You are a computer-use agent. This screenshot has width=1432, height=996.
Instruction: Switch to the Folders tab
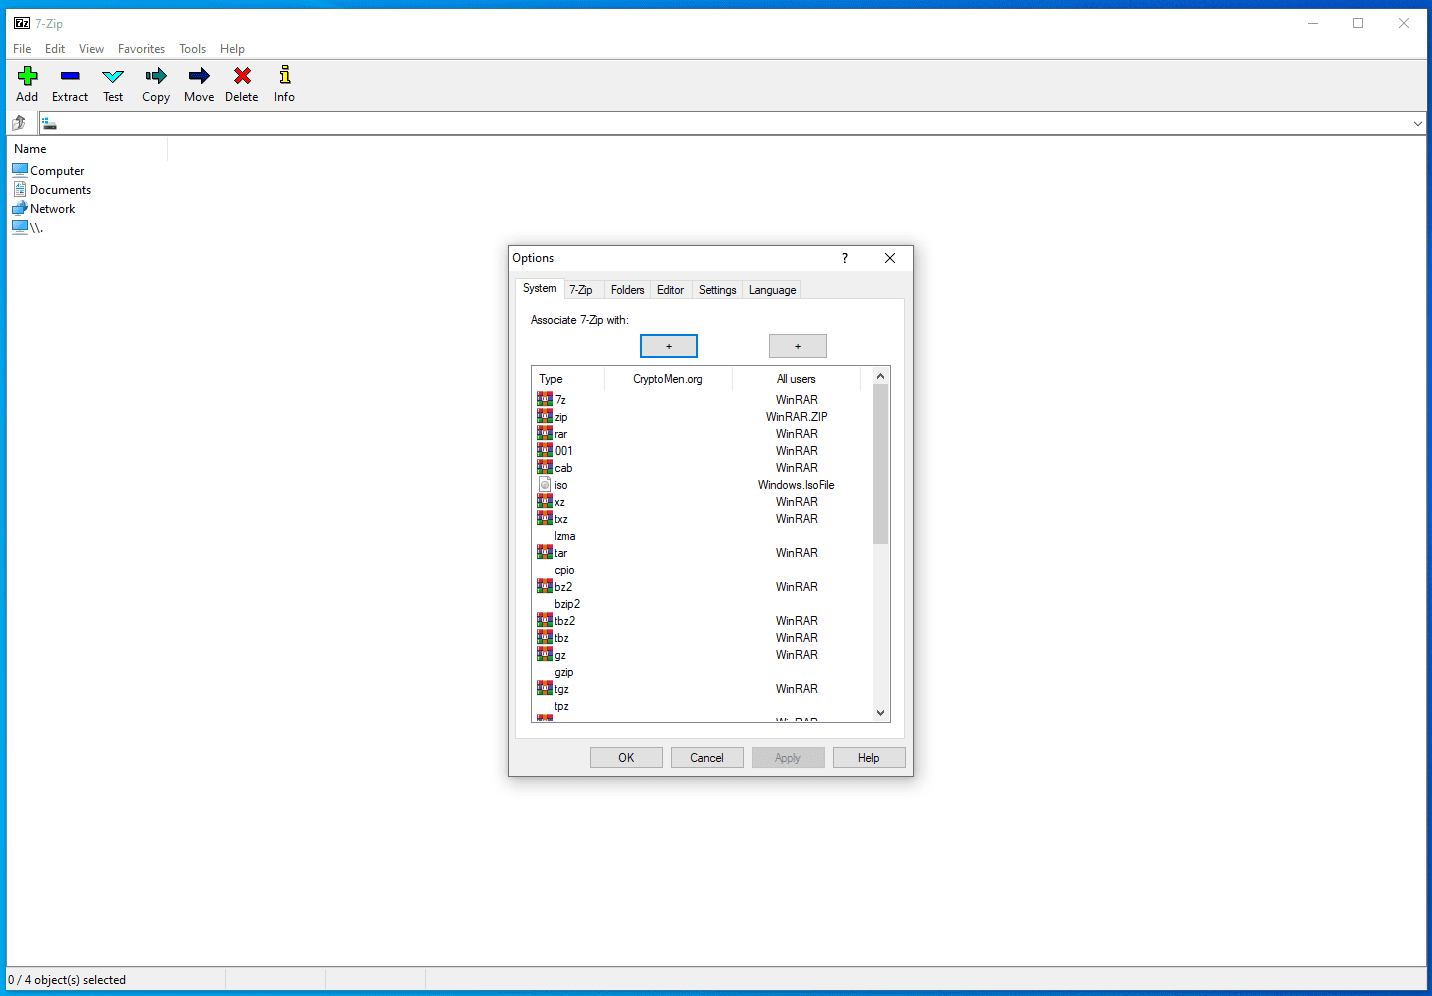tap(627, 290)
